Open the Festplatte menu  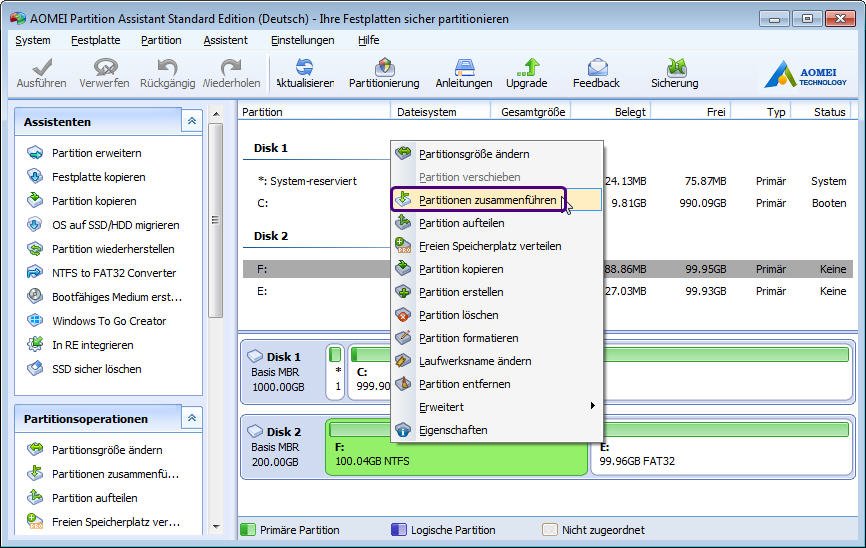pos(96,40)
